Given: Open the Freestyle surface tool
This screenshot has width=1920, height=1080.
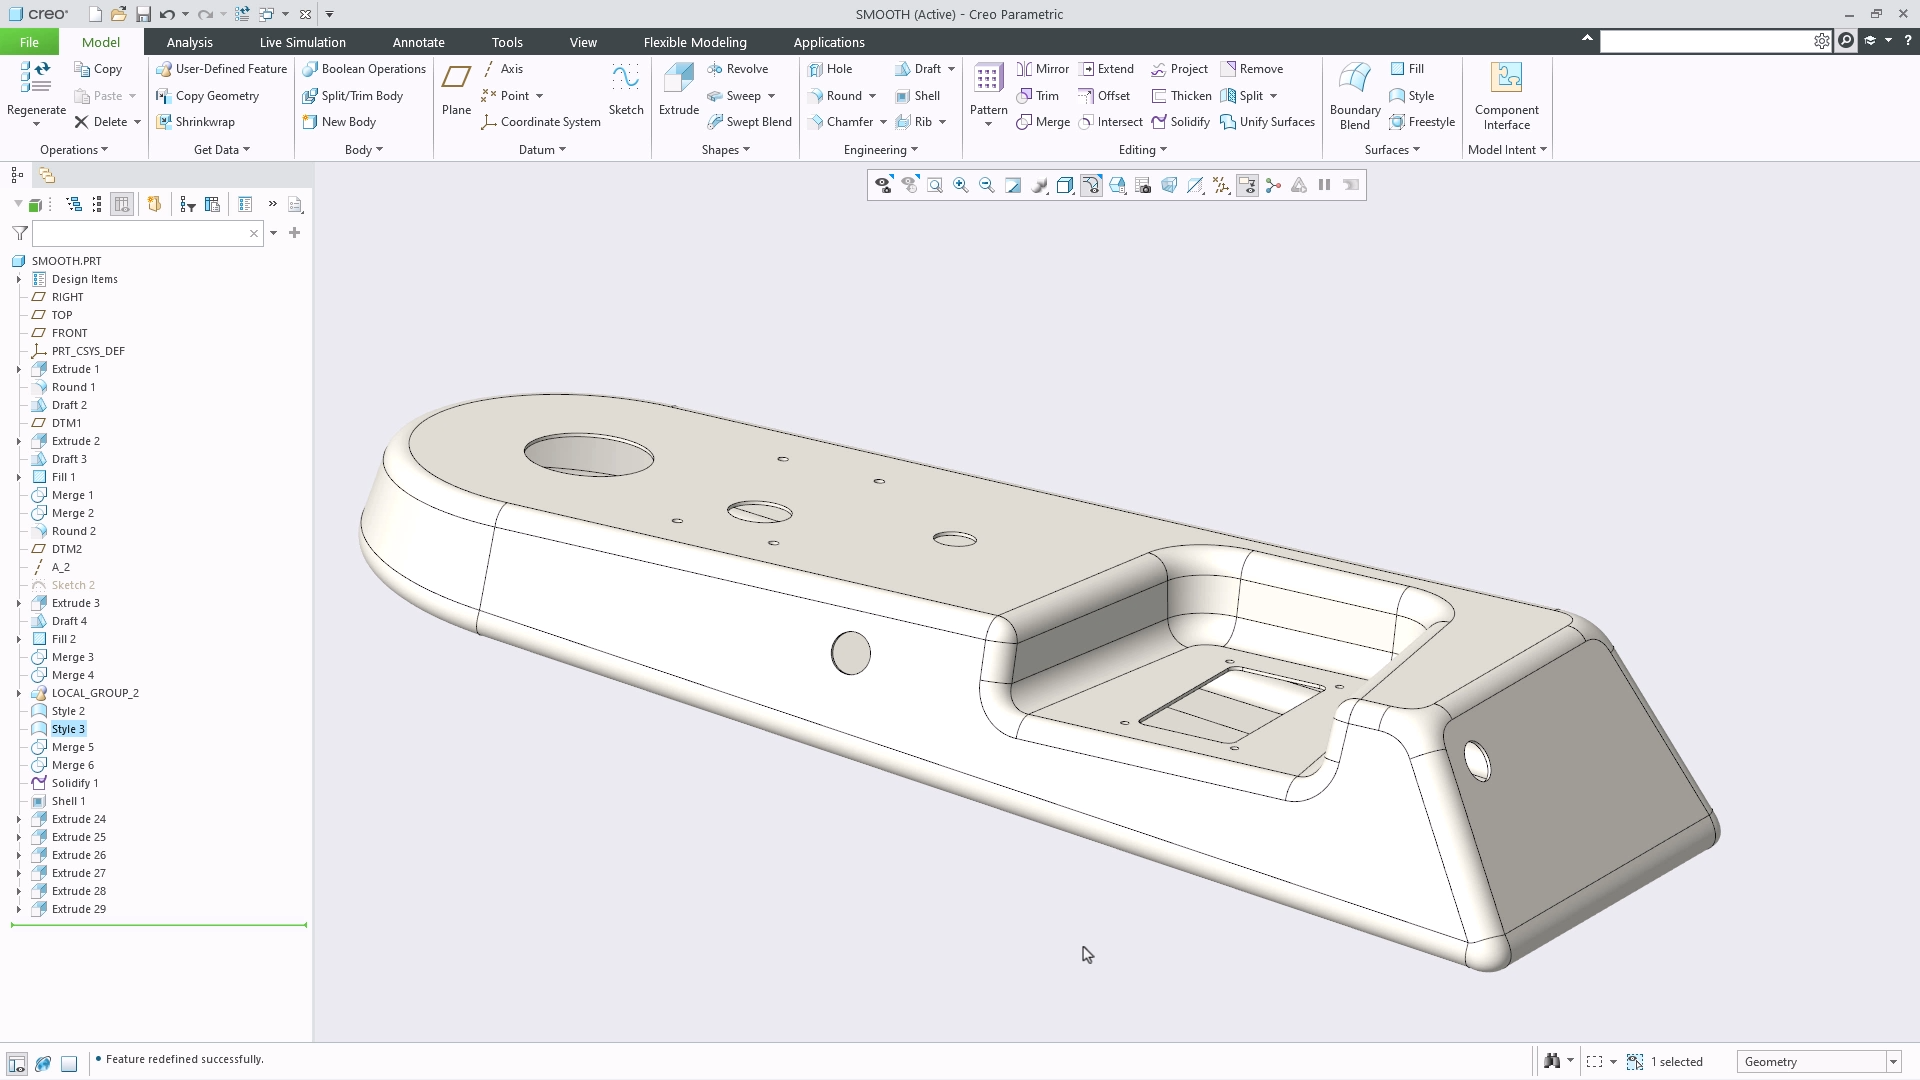Looking at the screenshot, I should [x=1421, y=122].
